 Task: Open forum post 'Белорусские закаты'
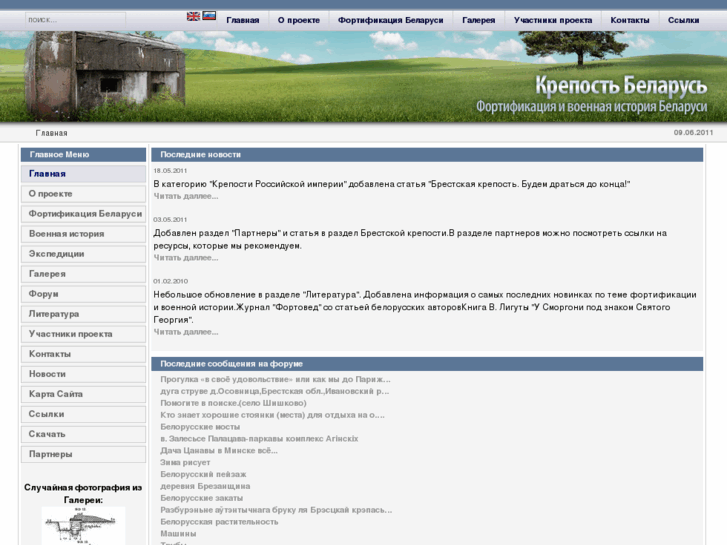(201, 498)
